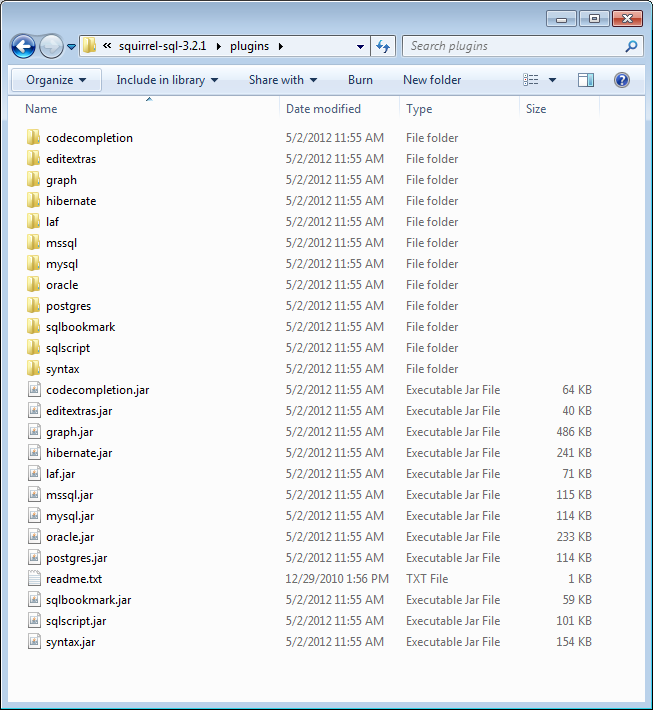Click the hibernate.jar file icon
The image size is (653, 710).
click(34, 453)
